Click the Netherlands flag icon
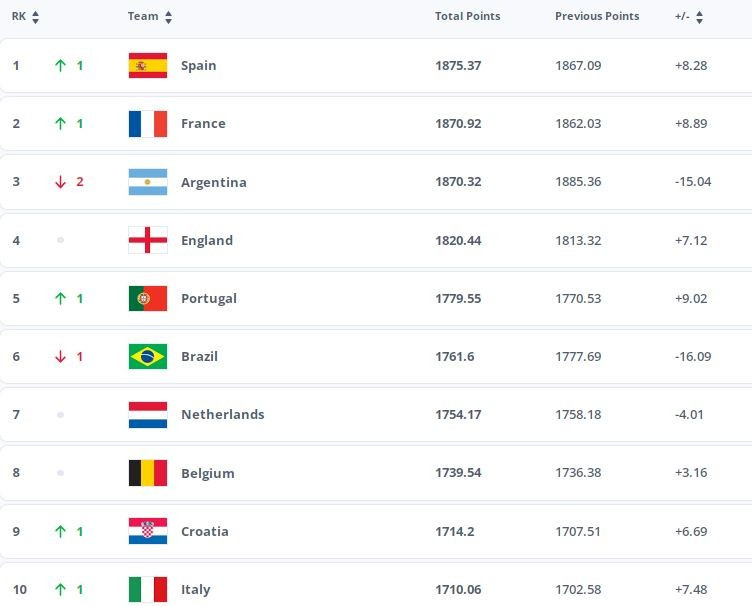752x606 pixels. pos(148,415)
